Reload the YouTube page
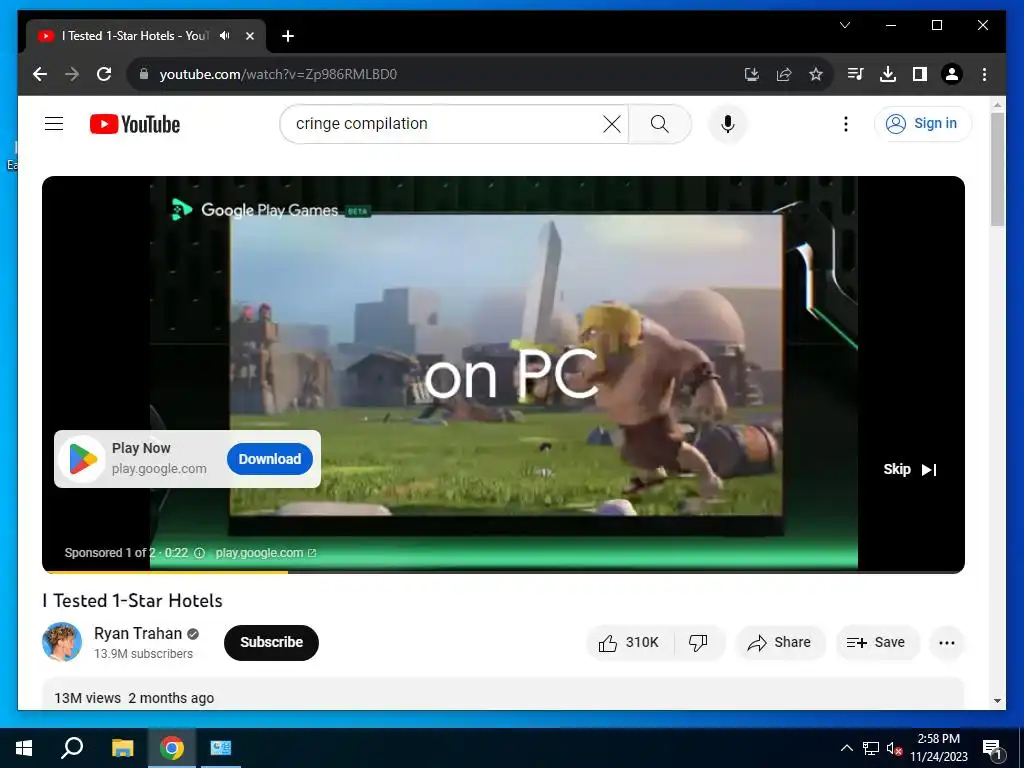Screen dimensions: 1024x768 coord(104,74)
